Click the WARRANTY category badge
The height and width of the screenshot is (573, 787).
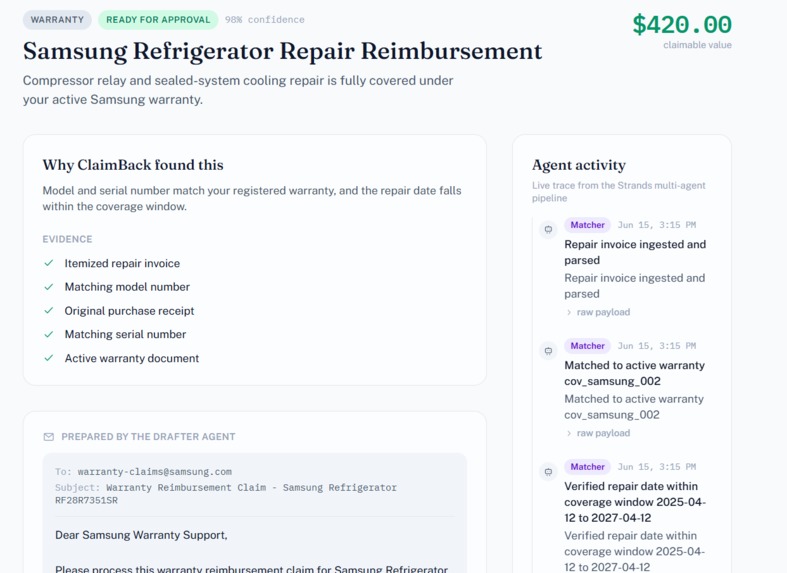pyautogui.click(x=57, y=20)
